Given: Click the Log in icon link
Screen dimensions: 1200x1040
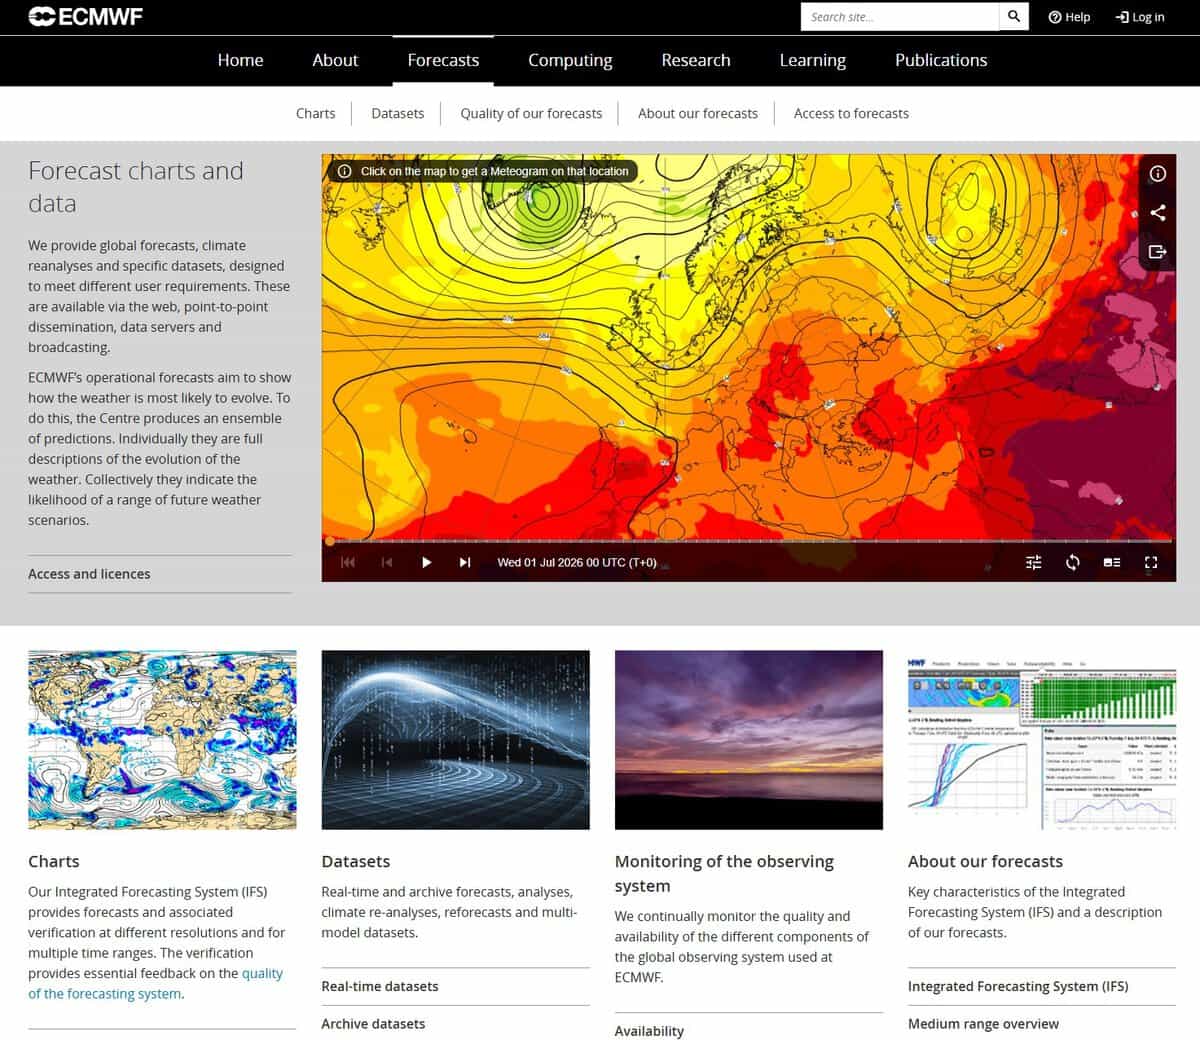Looking at the screenshot, I should point(1140,17).
